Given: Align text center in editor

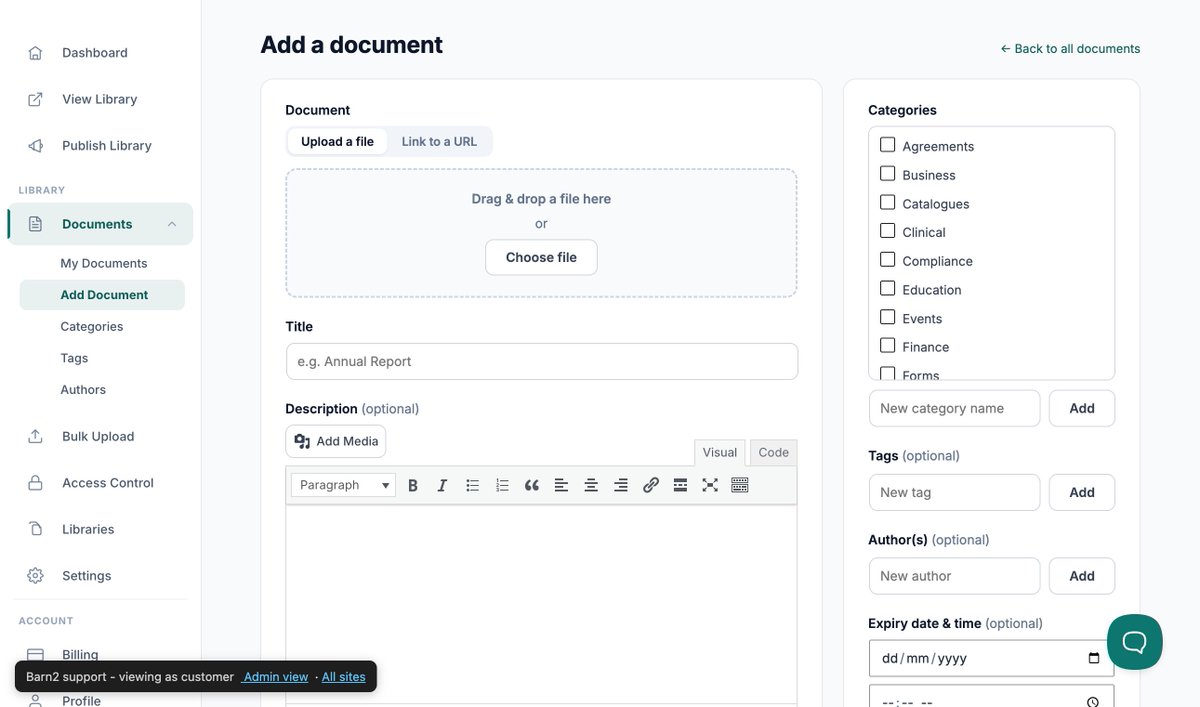Looking at the screenshot, I should [591, 485].
